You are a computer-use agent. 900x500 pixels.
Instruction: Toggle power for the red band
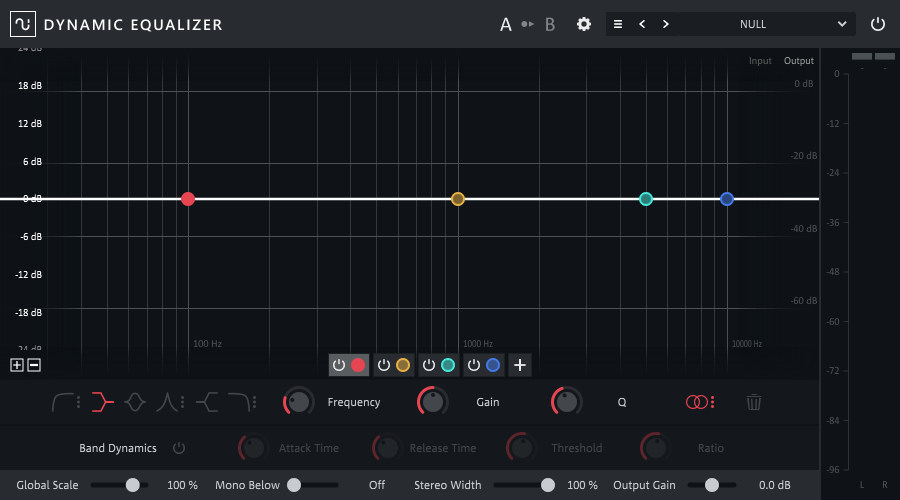(339, 365)
